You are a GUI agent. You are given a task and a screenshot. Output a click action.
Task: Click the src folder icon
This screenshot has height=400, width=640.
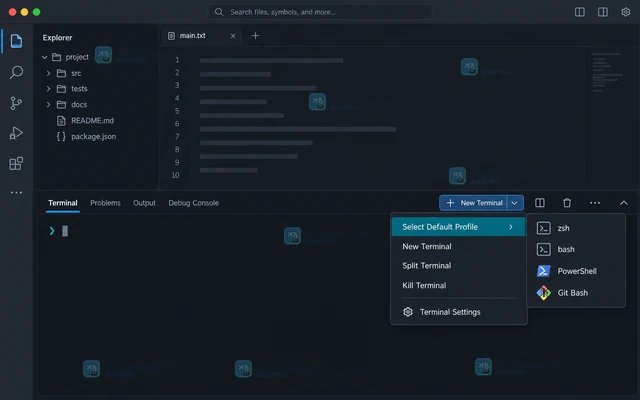(61, 73)
